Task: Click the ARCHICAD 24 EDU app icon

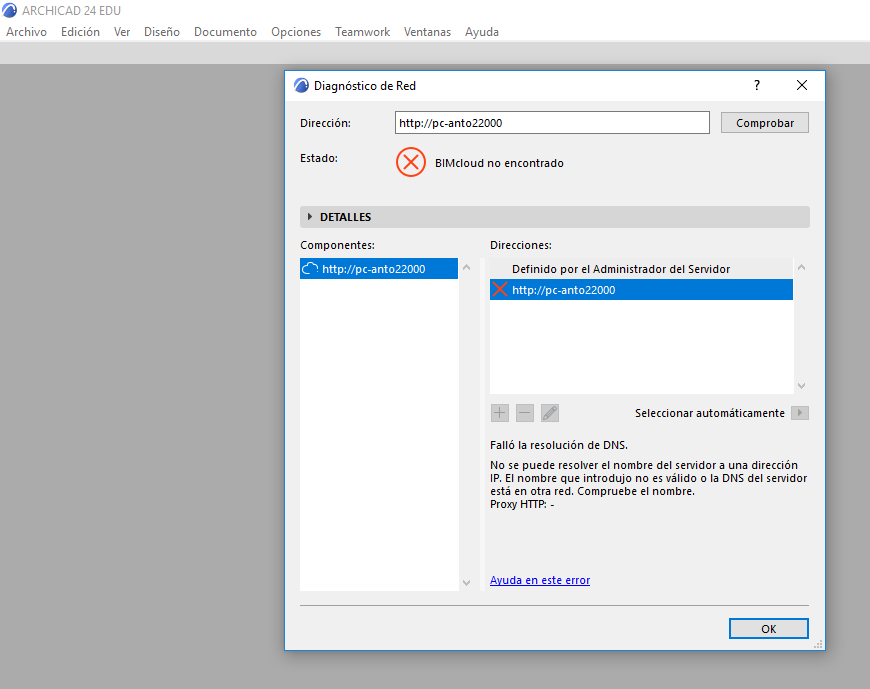Action: click(x=9, y=11)
